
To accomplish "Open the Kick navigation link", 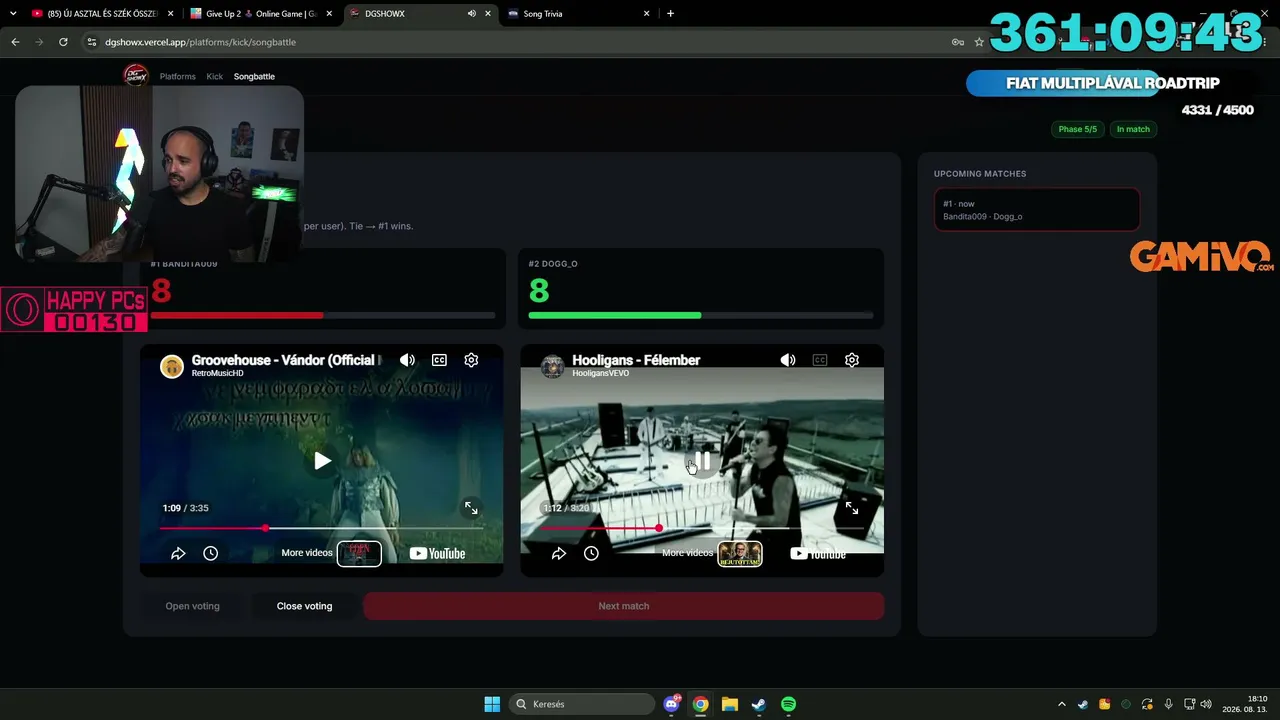I will pos(215,76).
